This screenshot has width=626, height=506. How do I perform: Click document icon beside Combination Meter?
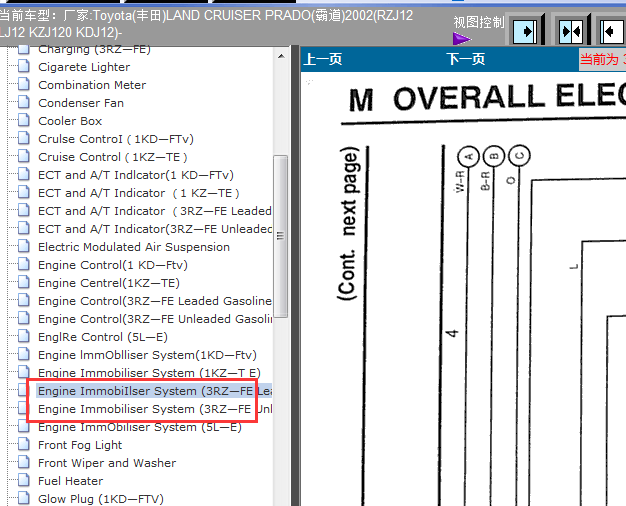click(24, 84)
